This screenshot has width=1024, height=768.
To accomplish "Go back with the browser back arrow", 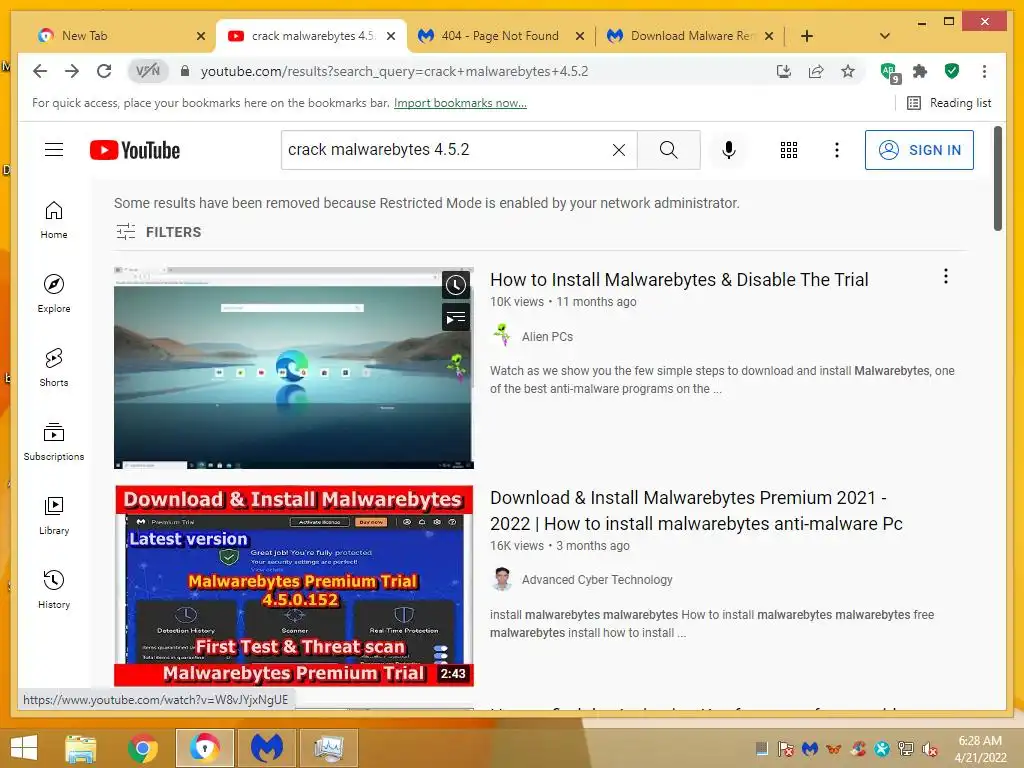I will click(40, 71).
